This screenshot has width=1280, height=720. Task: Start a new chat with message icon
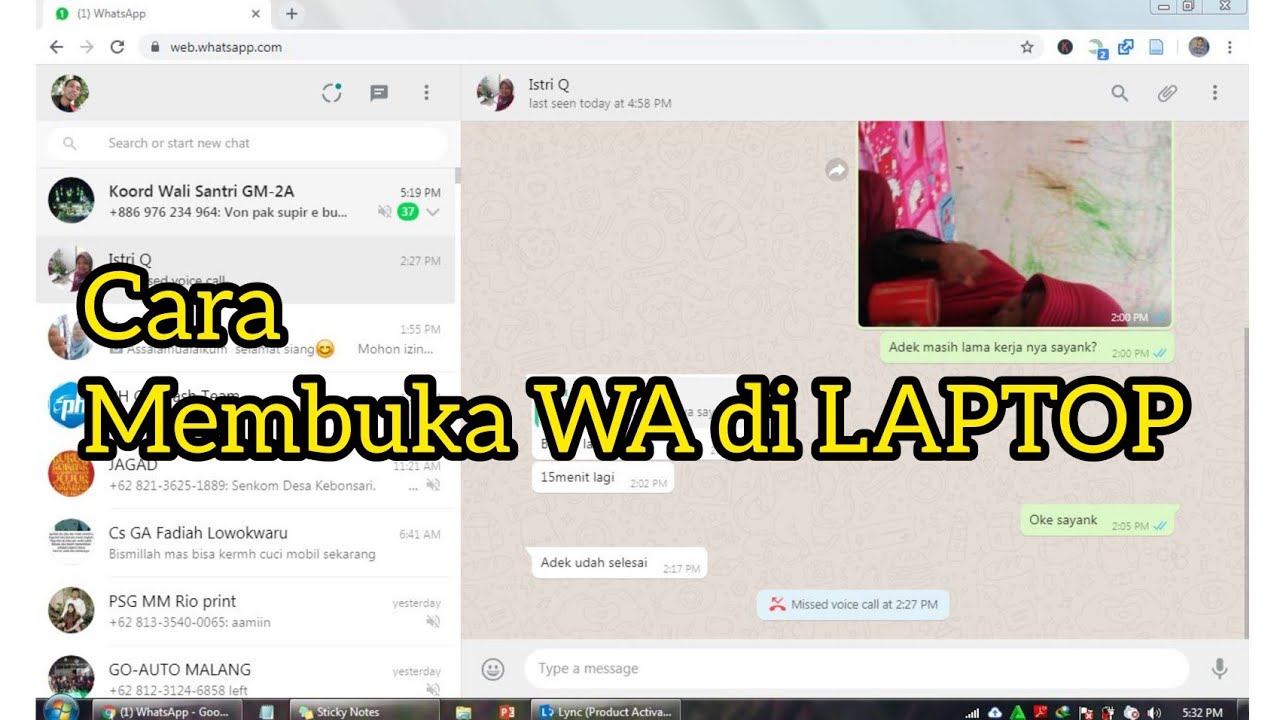pos(379,93)
